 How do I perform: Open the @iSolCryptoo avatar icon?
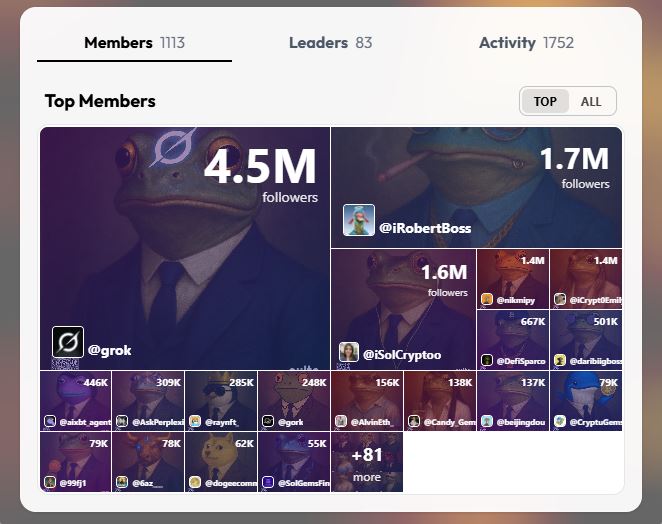click(x=349, y=352)
